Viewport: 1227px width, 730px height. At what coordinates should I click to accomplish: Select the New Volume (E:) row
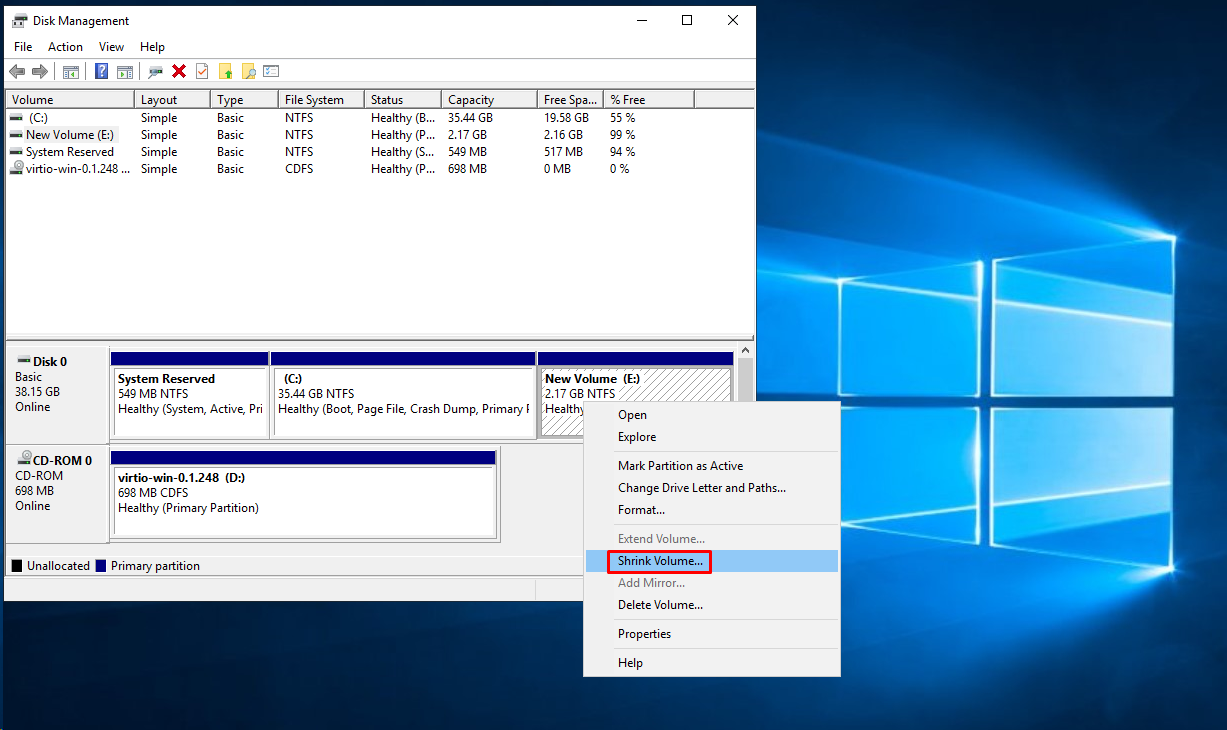70,134
